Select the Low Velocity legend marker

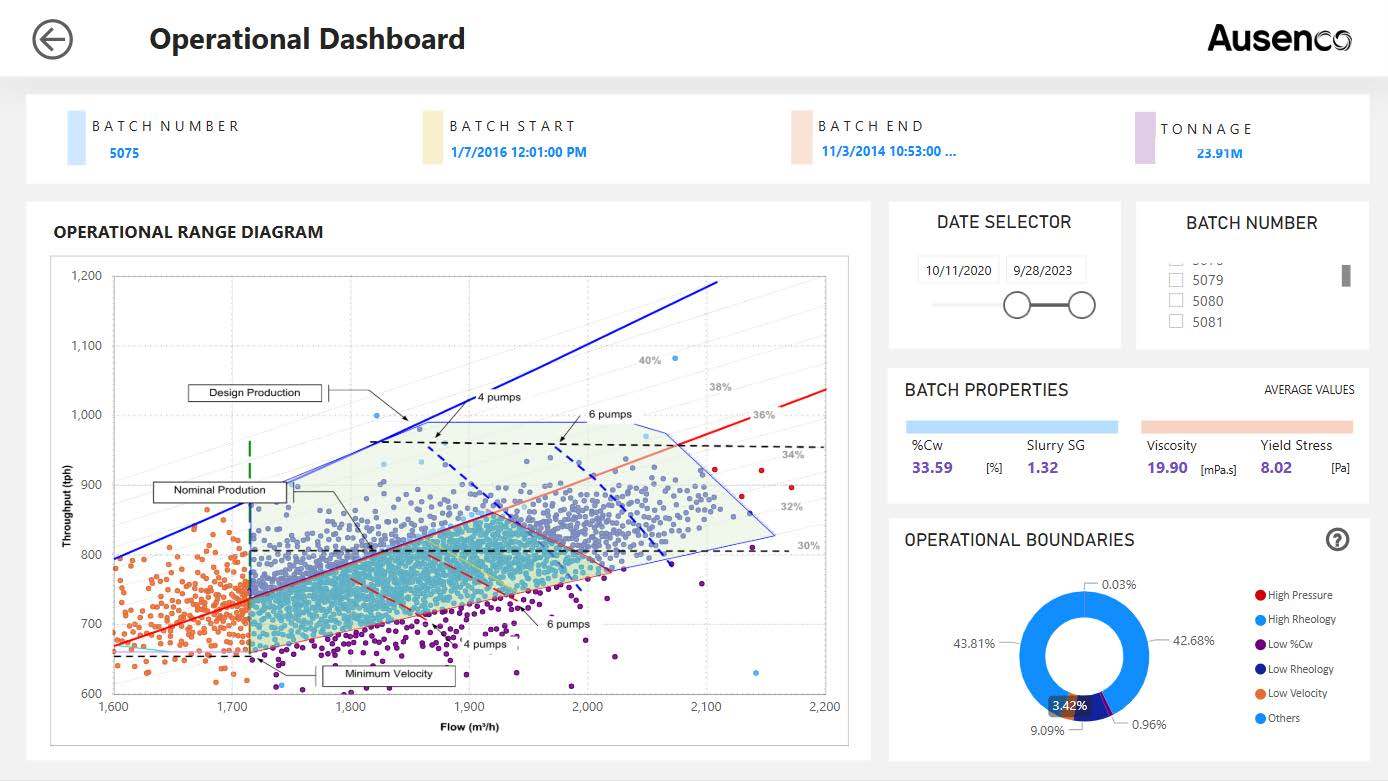click(x=1260, y=694)
